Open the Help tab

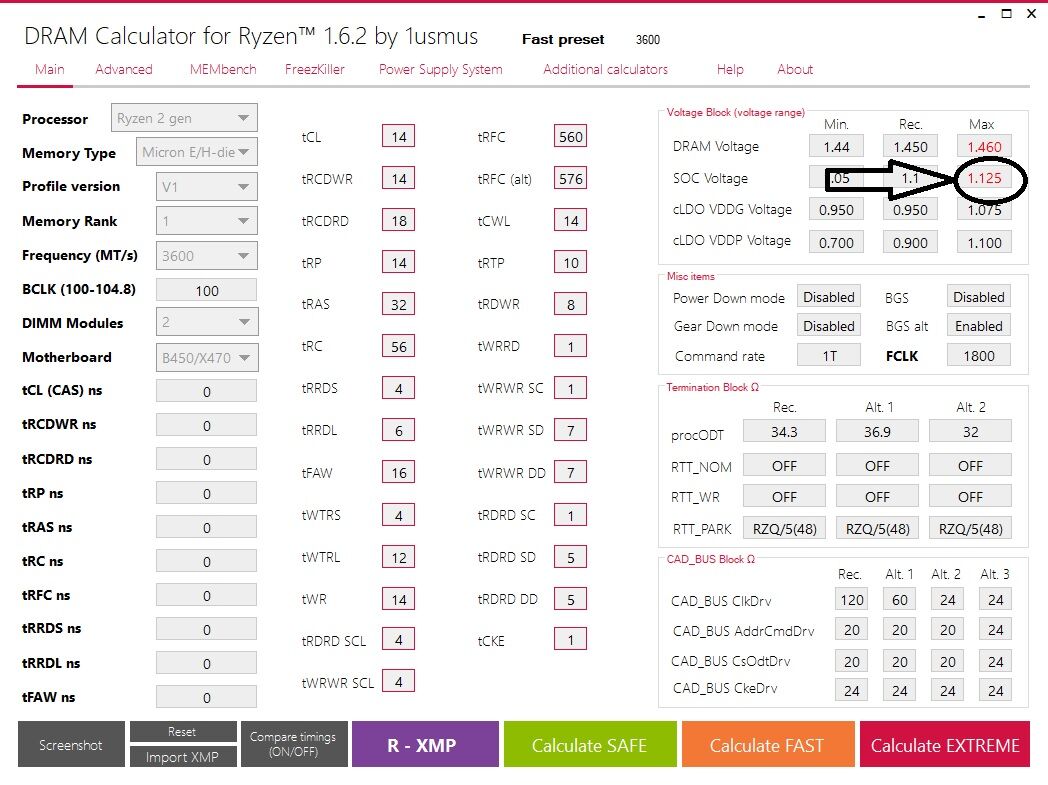tap(730, 69)
